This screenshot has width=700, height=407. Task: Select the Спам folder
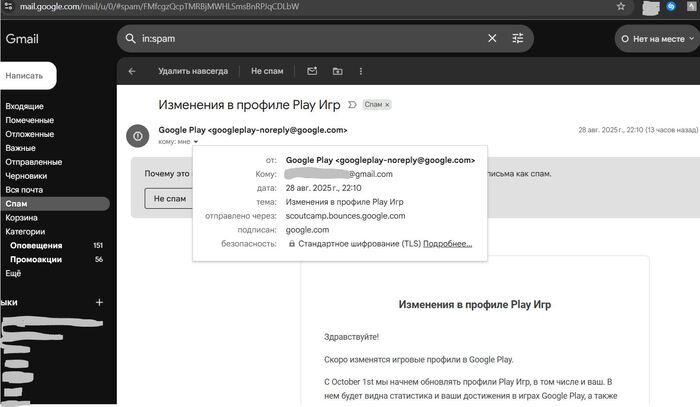54,204
